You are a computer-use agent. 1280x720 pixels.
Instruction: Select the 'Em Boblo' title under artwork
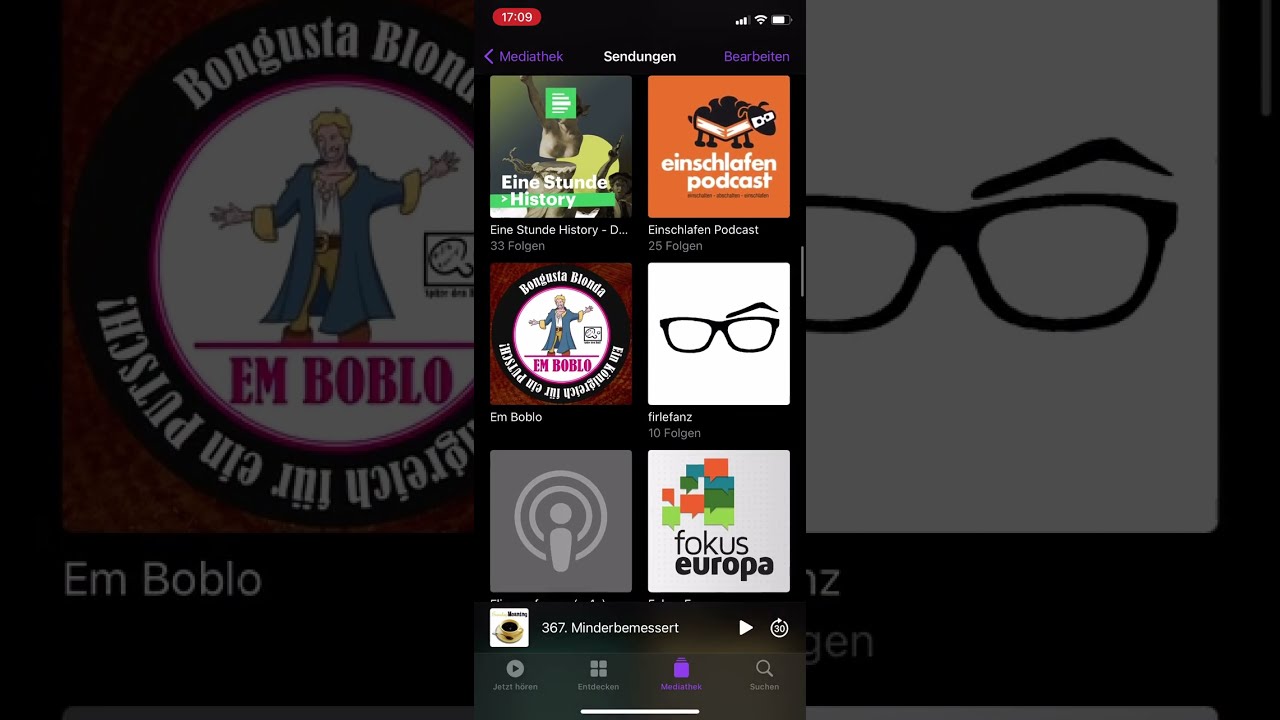pos(516,417)
